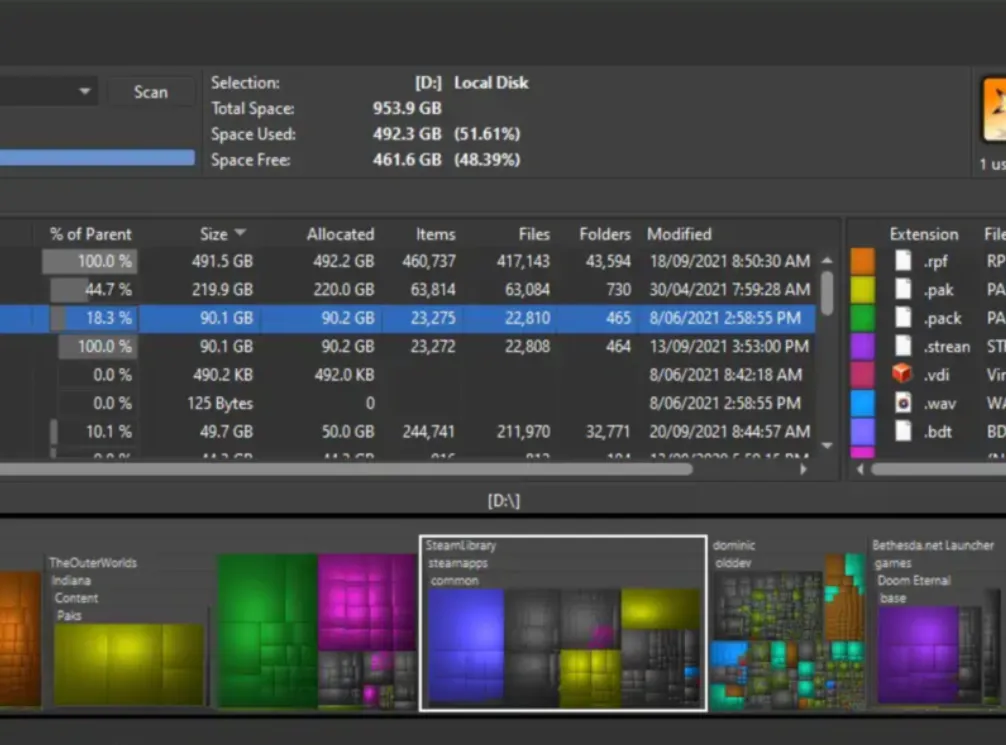Click right arrow of horizontal list scrollbar

(x=803, y=469)
